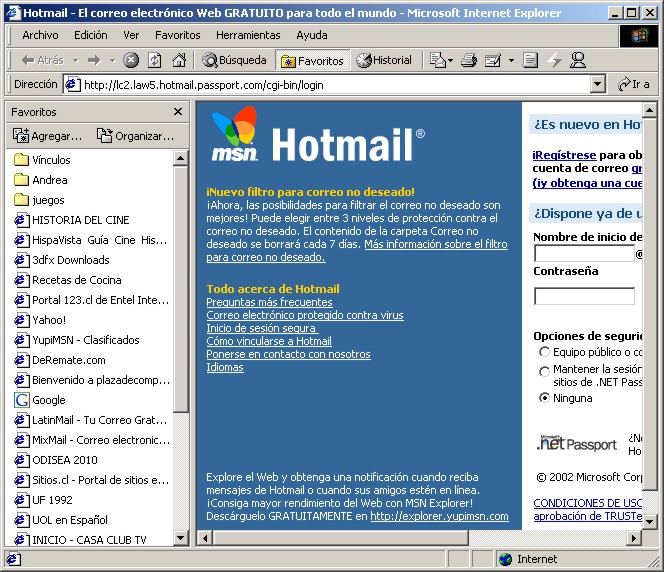Open the Idiomas link
This screenshot has width=664, height=572.
225,368
